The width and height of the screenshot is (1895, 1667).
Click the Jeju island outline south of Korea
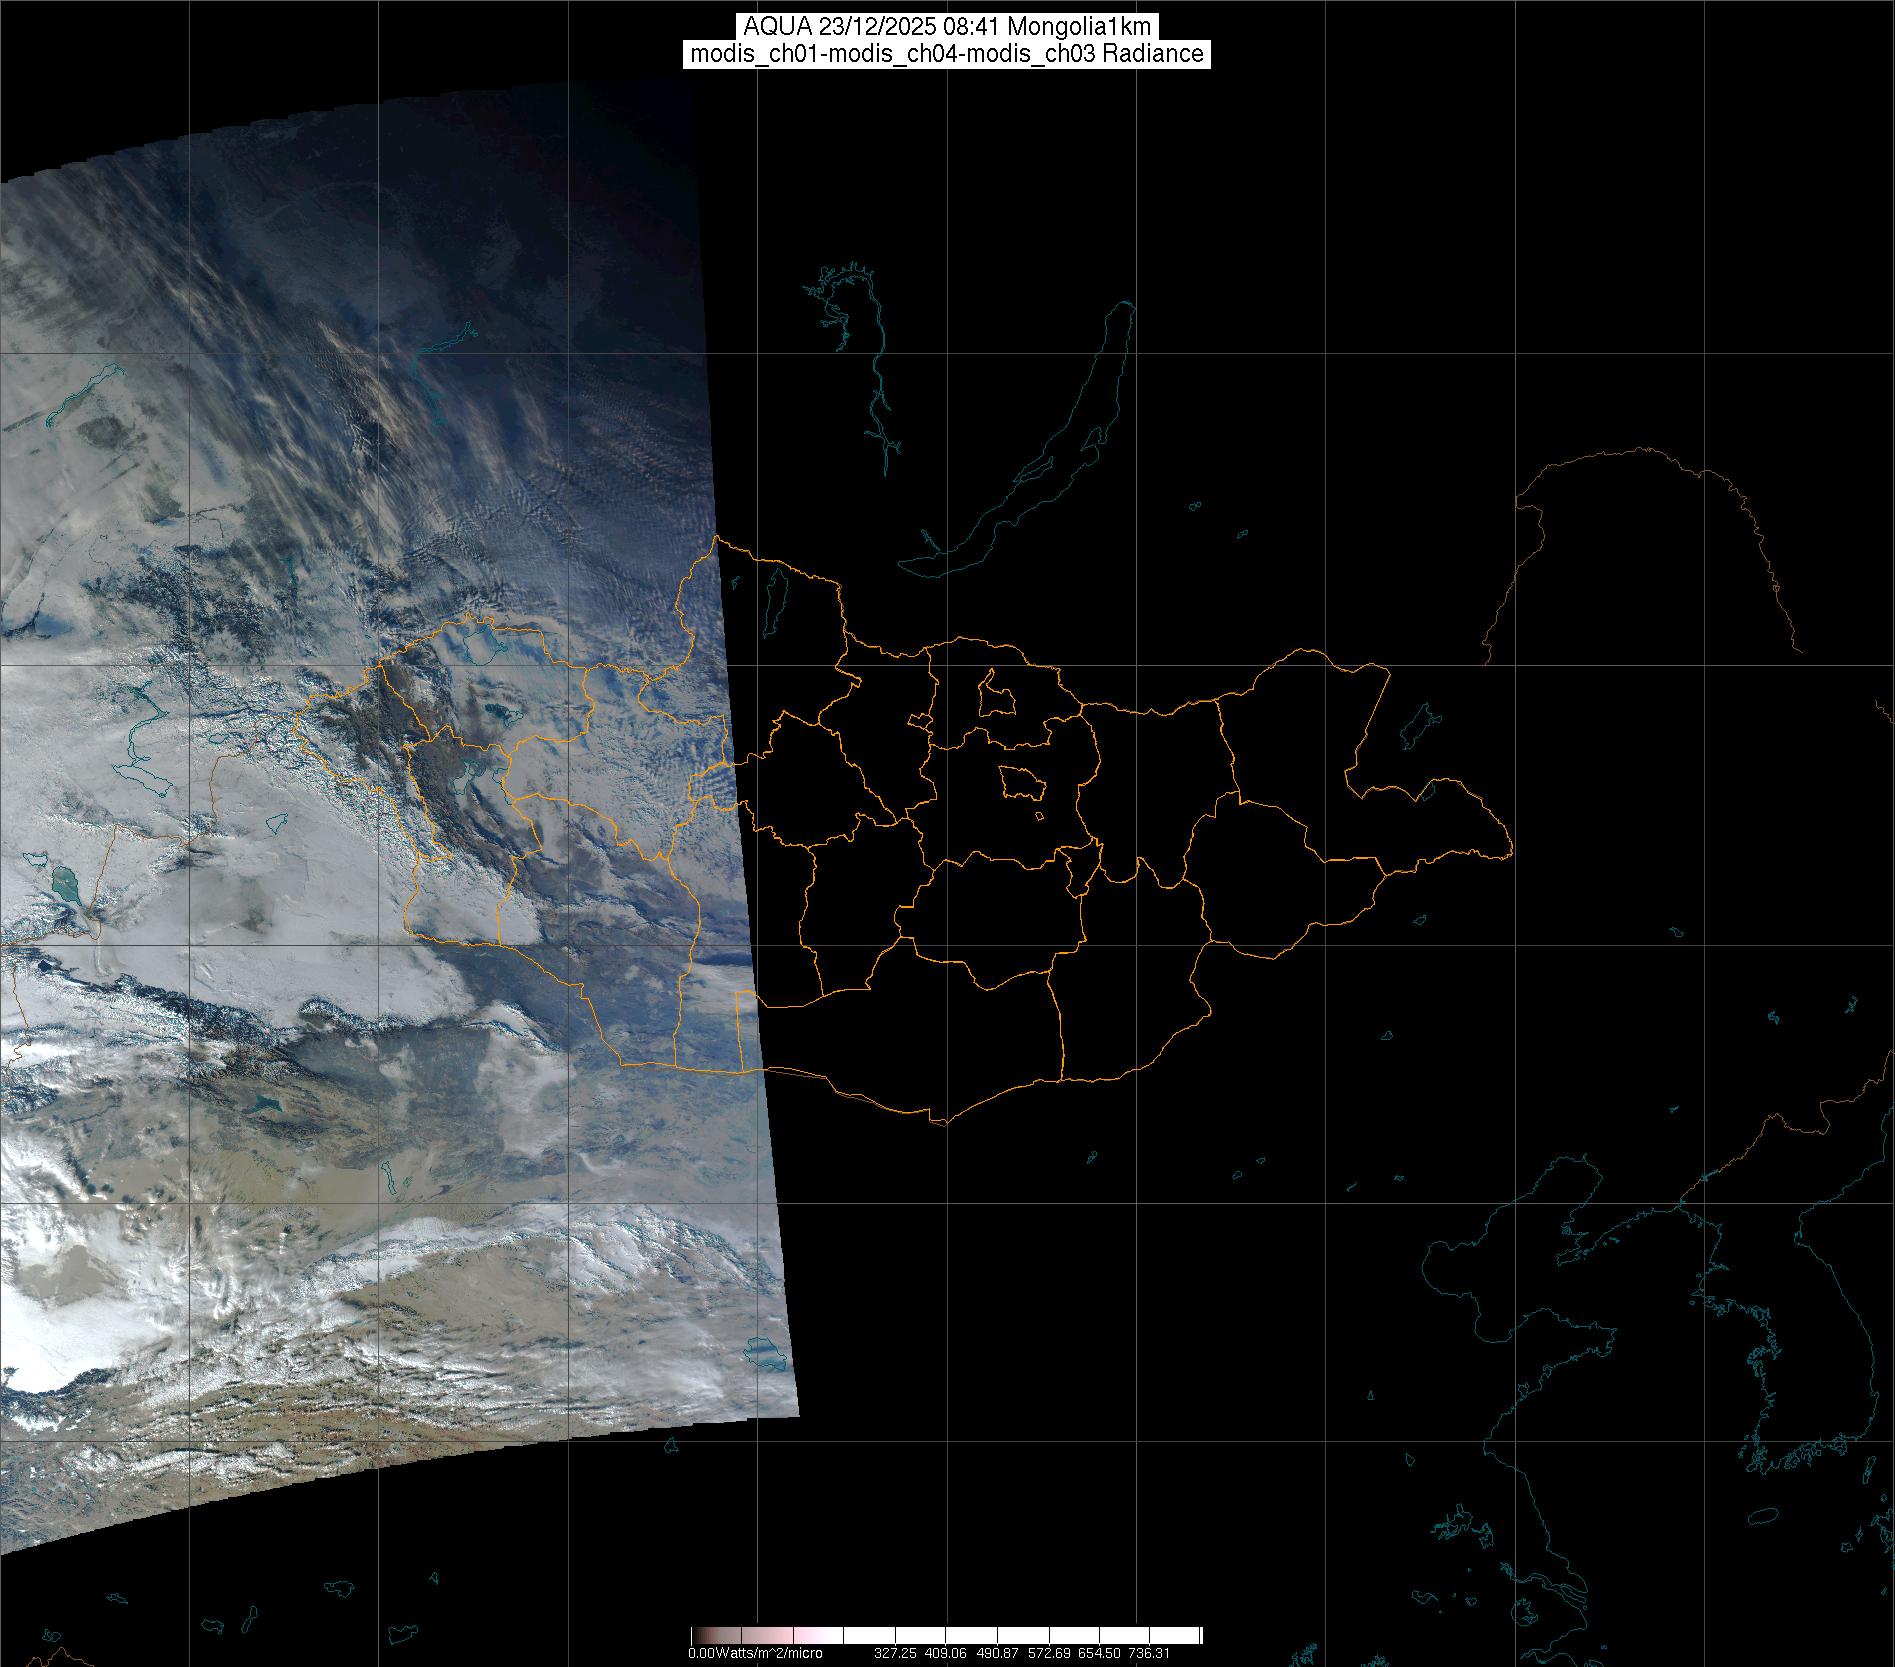(x=1767, y=1545)
